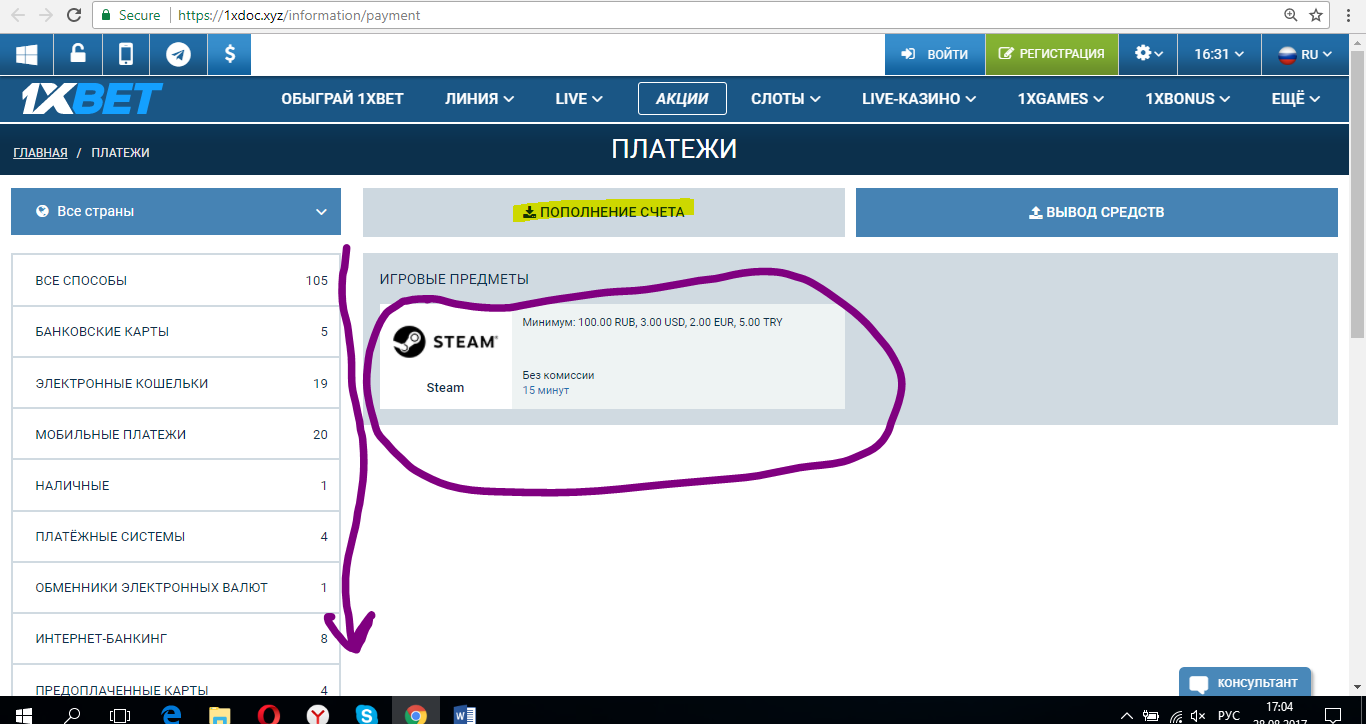Select ОБМЕННИКИ ЭЛЕКТРОННЫХ ВАЛЮТ category
This screenshot has height=724, width=1366.
click(x=176, y=588)
